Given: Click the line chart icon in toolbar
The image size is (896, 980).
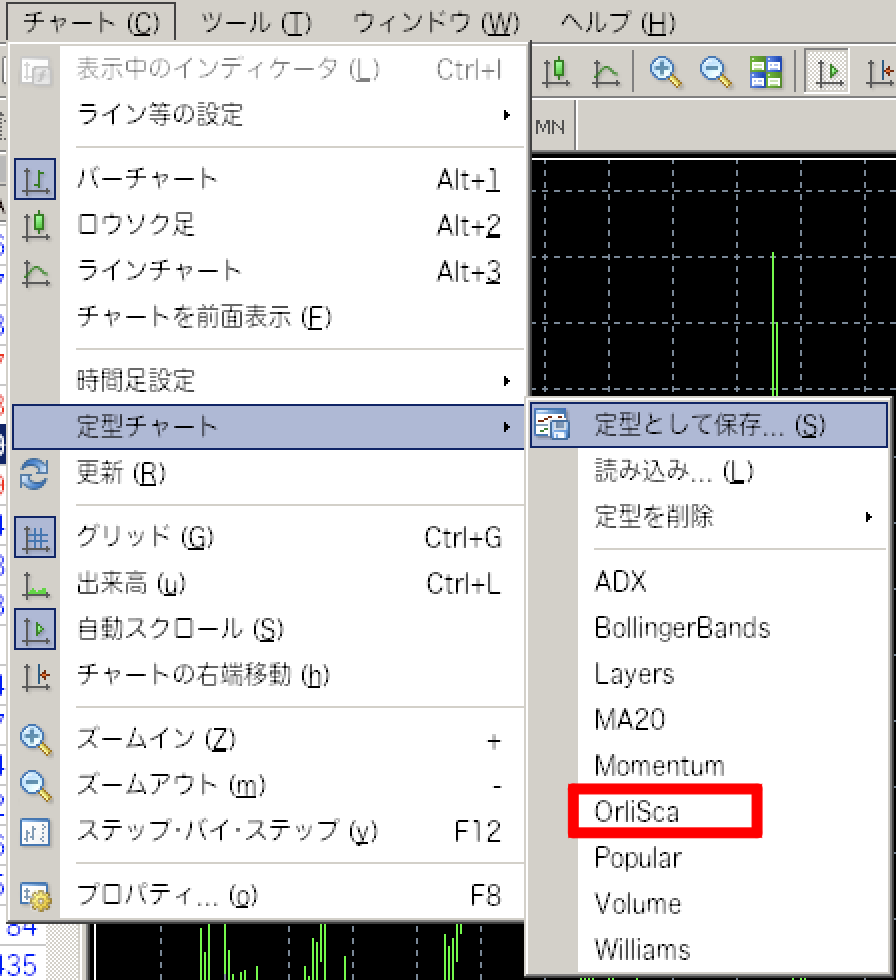Looking at the screenshot, I should 605,72.
